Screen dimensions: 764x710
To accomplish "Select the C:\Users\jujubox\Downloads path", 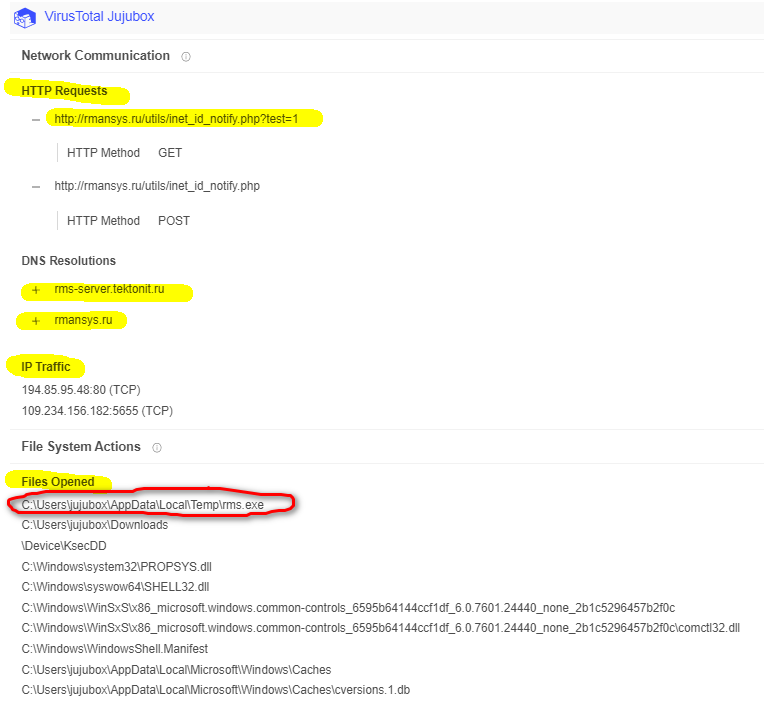I will pyautogui.click(x=95, y=525).
